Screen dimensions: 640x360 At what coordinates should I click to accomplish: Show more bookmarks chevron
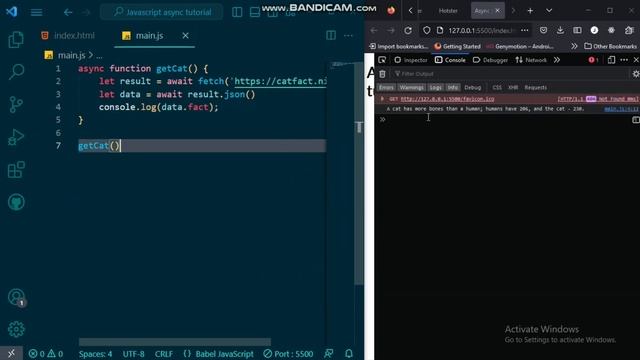click(574, 47)
